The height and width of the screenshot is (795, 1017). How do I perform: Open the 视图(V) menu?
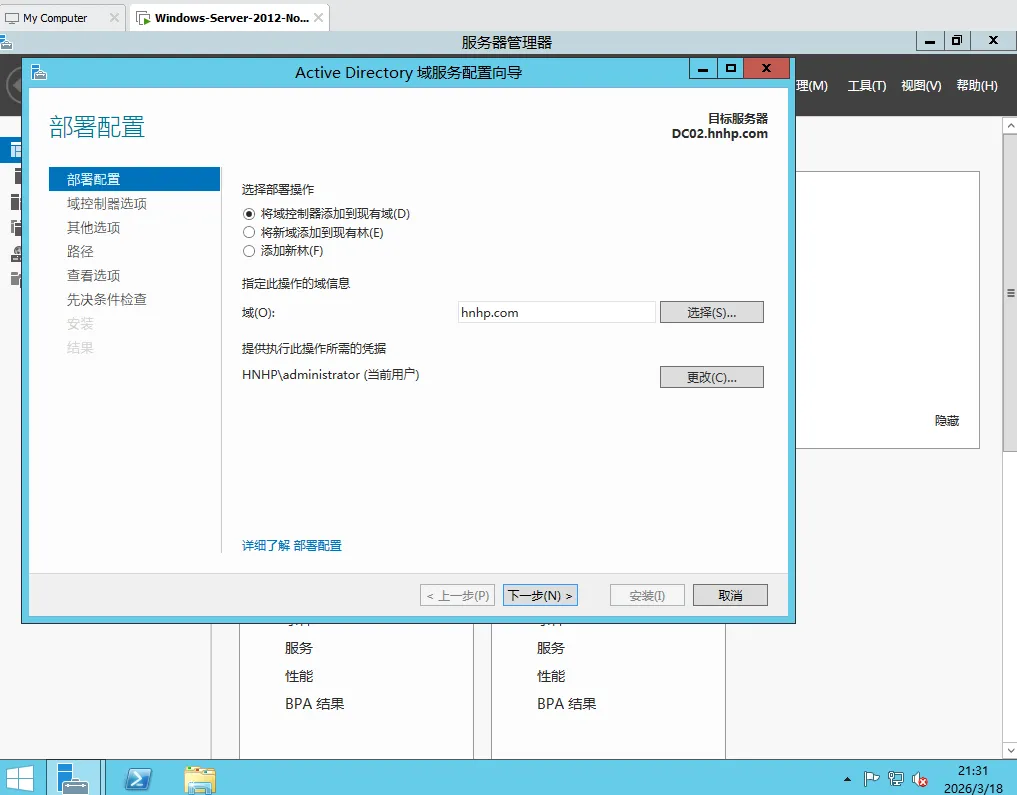click(x=921, y=86)
